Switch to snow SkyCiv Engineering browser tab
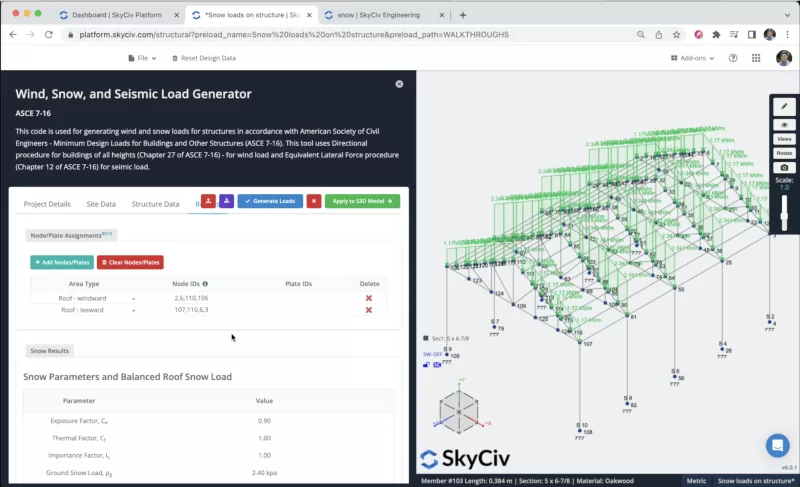The image size is (800, 487). (379, 15)
